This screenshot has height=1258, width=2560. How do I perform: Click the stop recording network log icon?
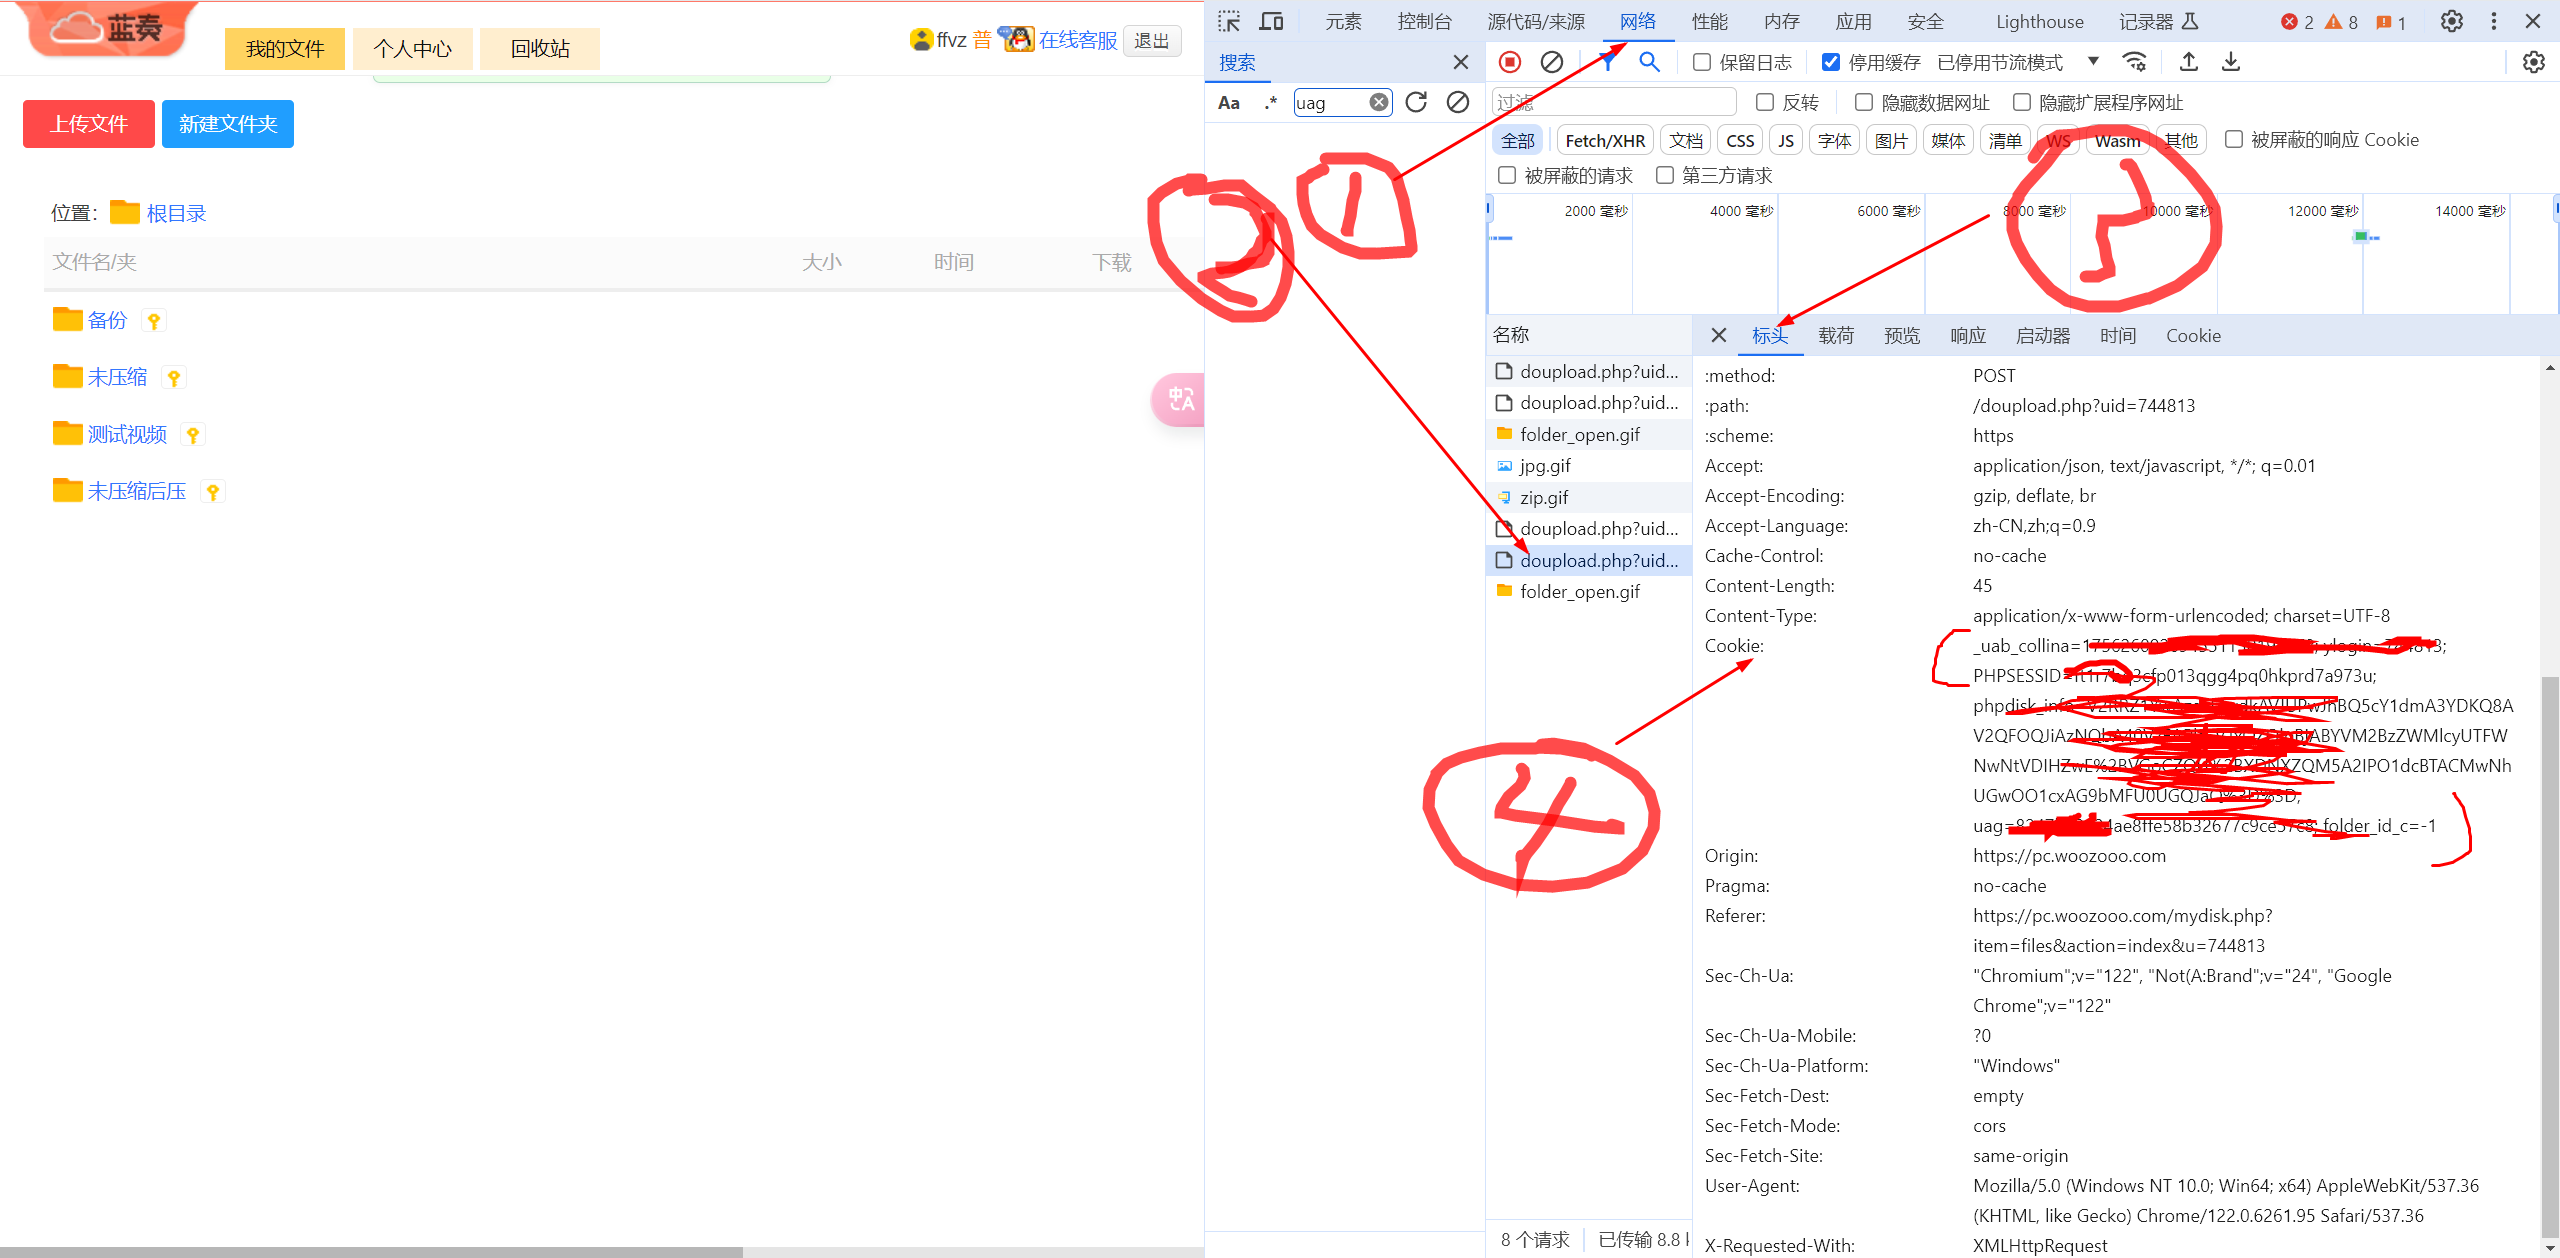[1510, 62]
